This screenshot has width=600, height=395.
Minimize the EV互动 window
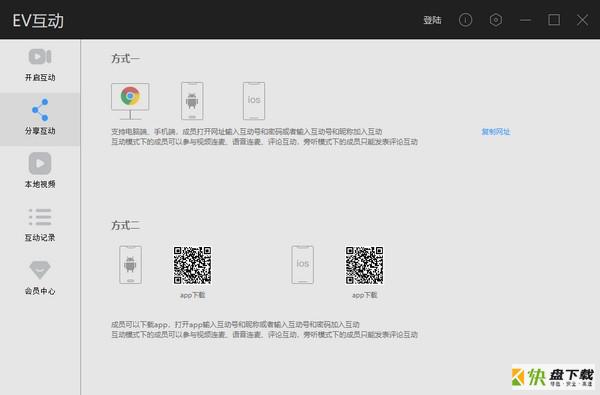(525, 20)
